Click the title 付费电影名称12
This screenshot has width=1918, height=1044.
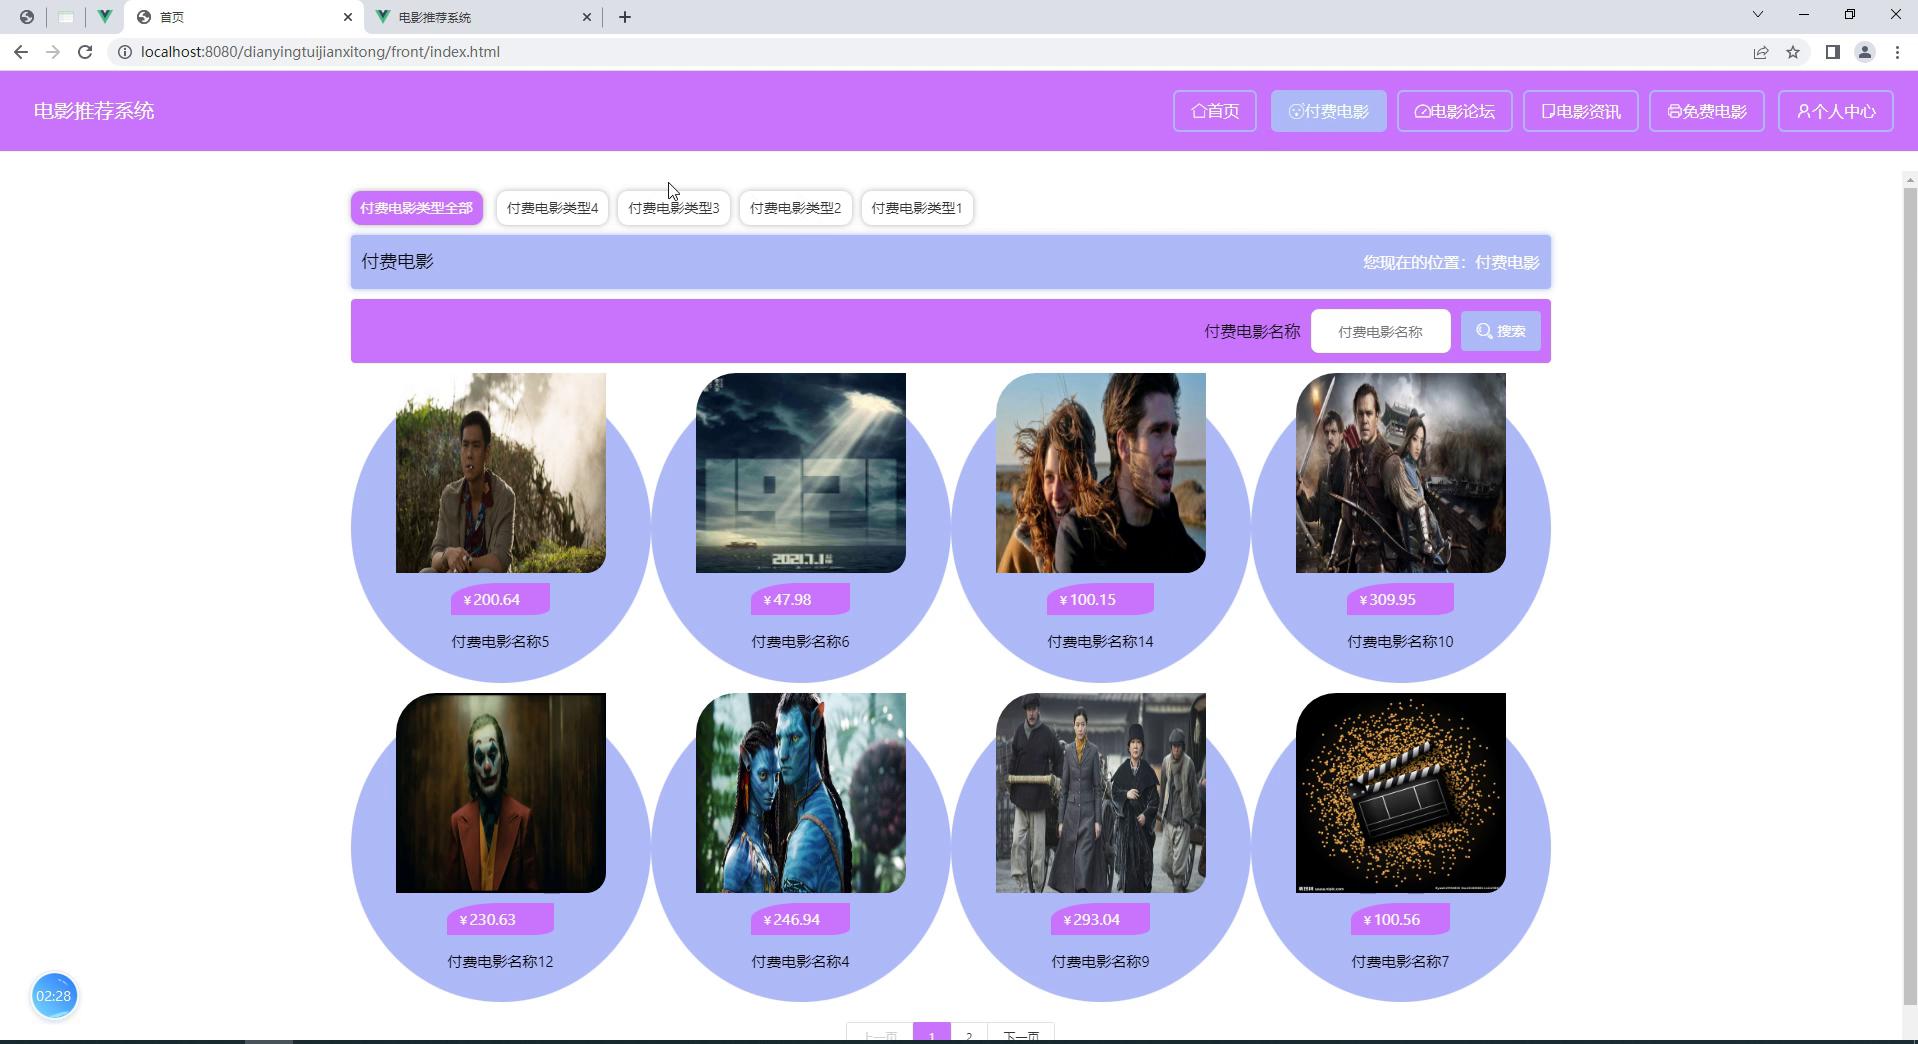click(x=500, y=962)
